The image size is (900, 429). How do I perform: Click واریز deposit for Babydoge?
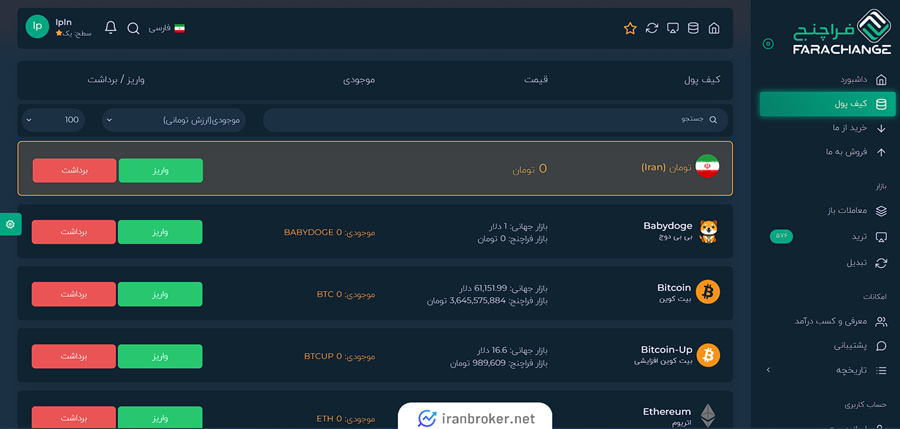[160, 232]
